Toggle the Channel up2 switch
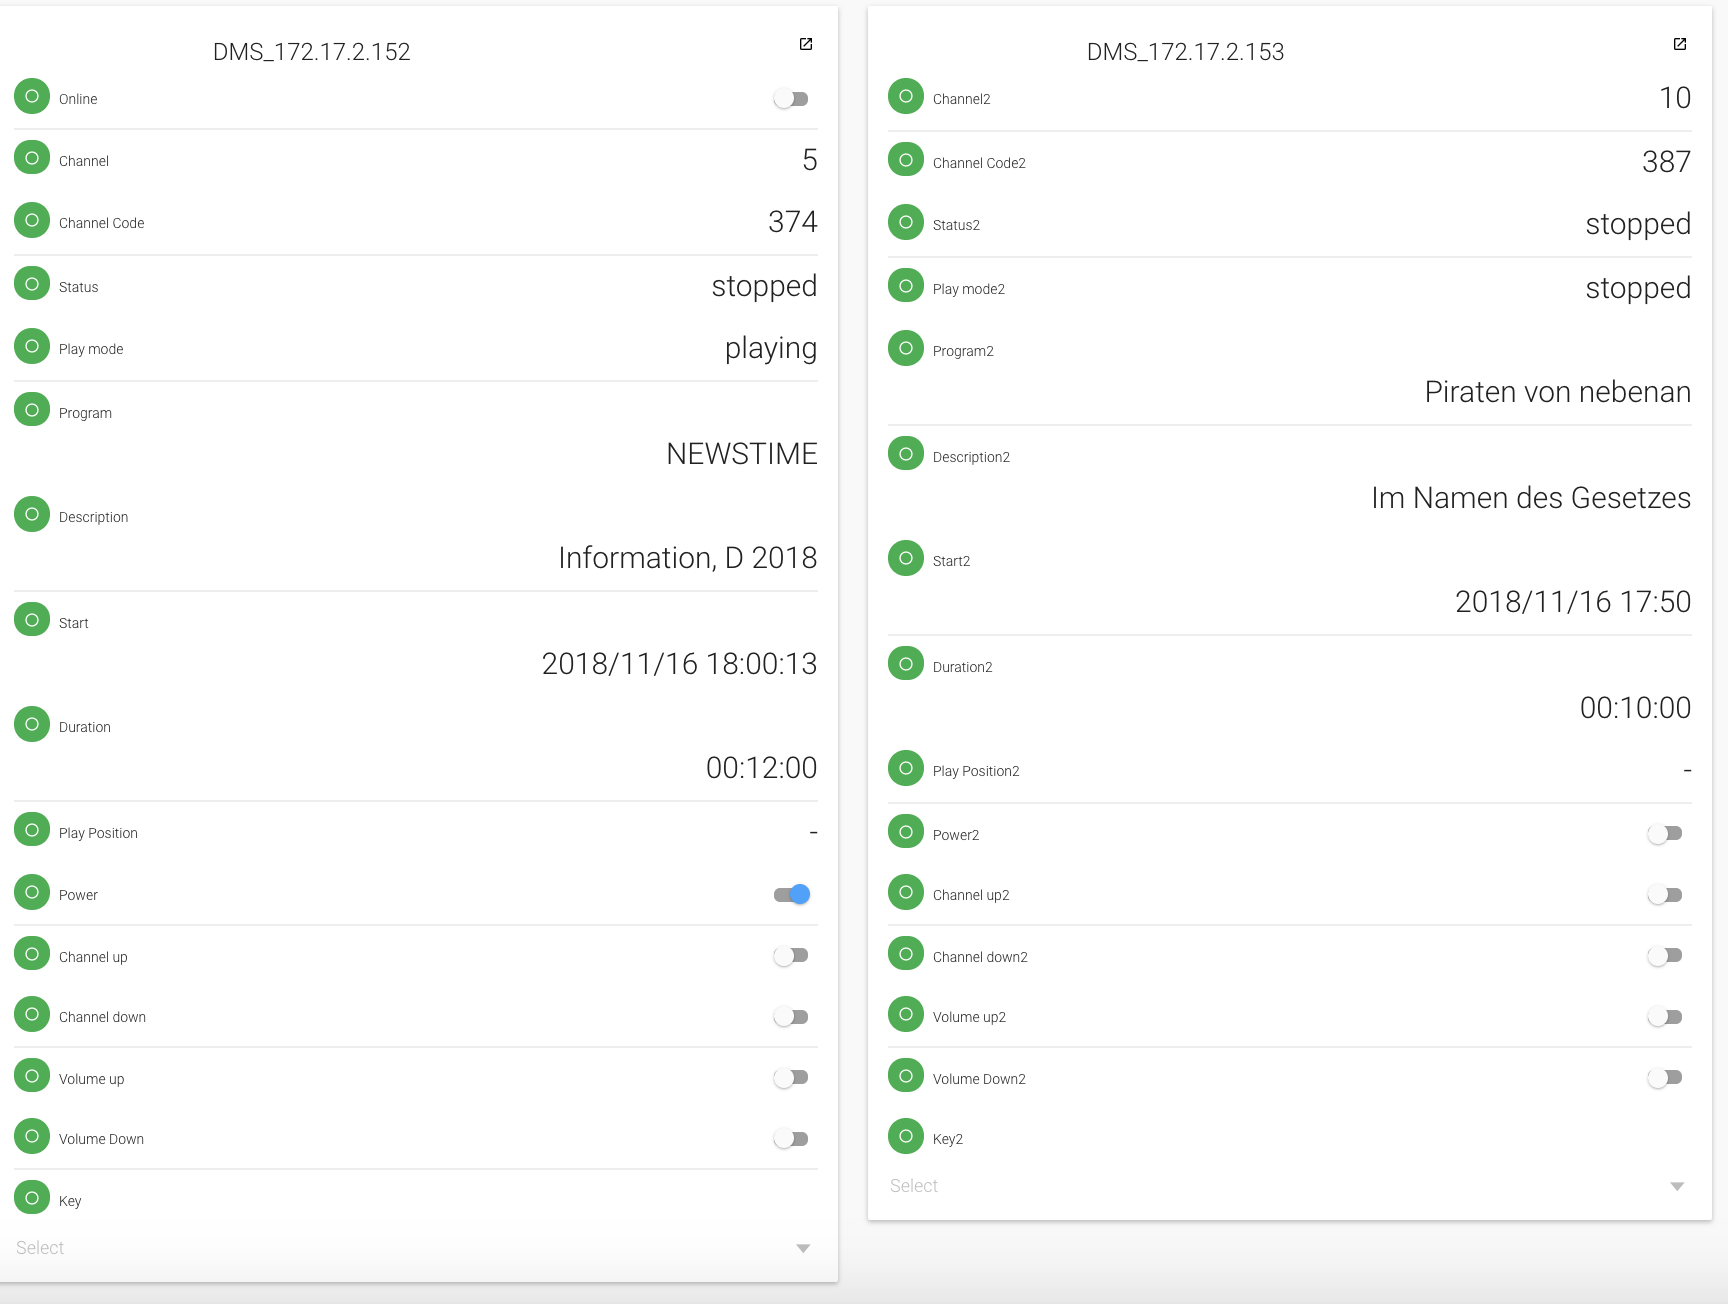Image resolution: width=1728 pixels, height=1304 pixels. tap(1665, 895)
